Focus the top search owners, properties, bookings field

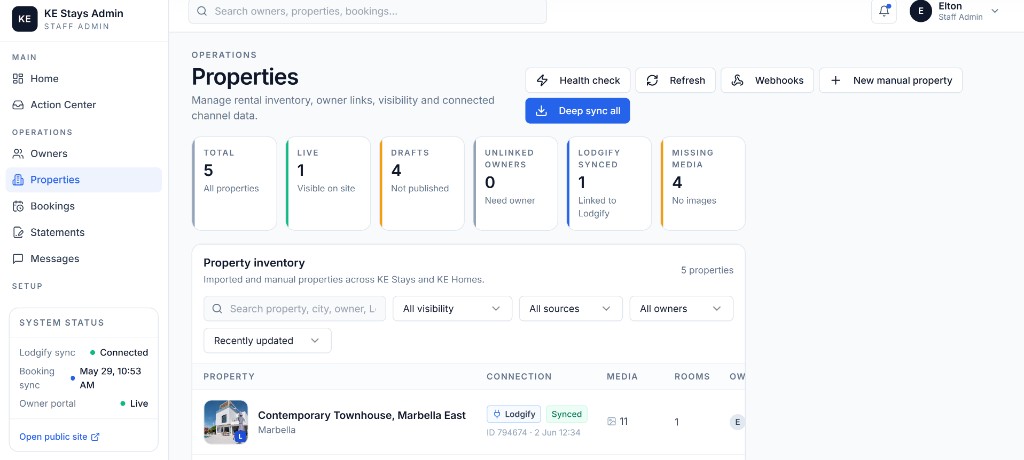pyautogui.click(x=368, y=11)
